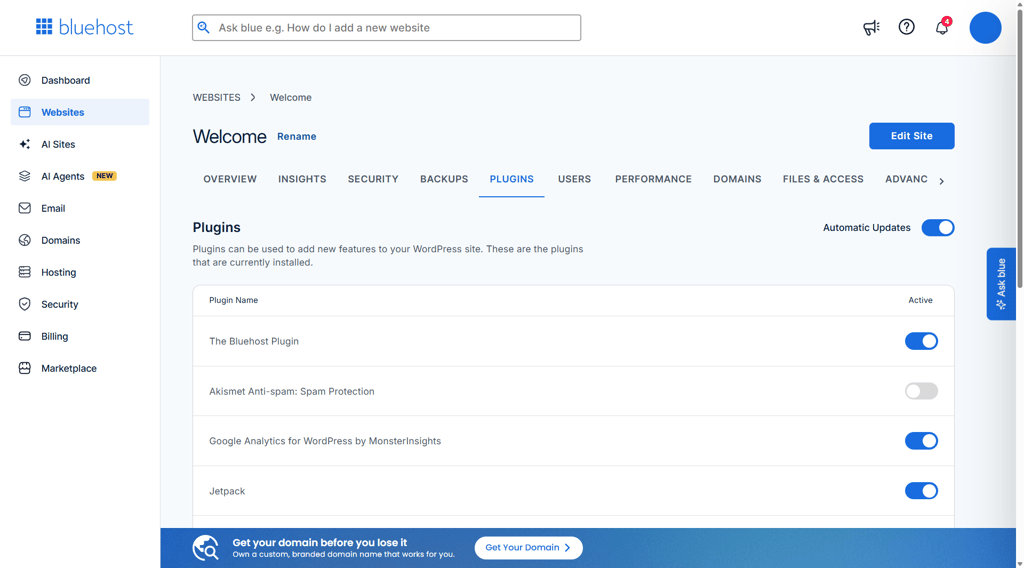Click the search magnifier icon
Screen dimensions: 1024x568
[x=204, y=27]
